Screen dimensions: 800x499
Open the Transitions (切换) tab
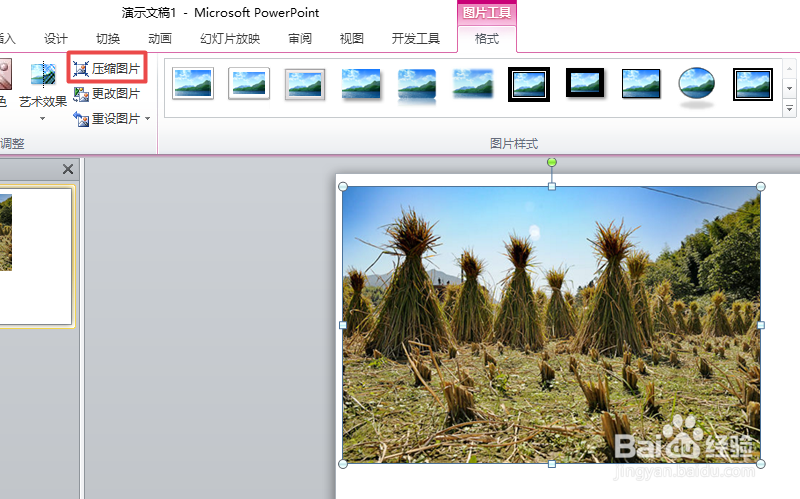(x=108, y=39)
